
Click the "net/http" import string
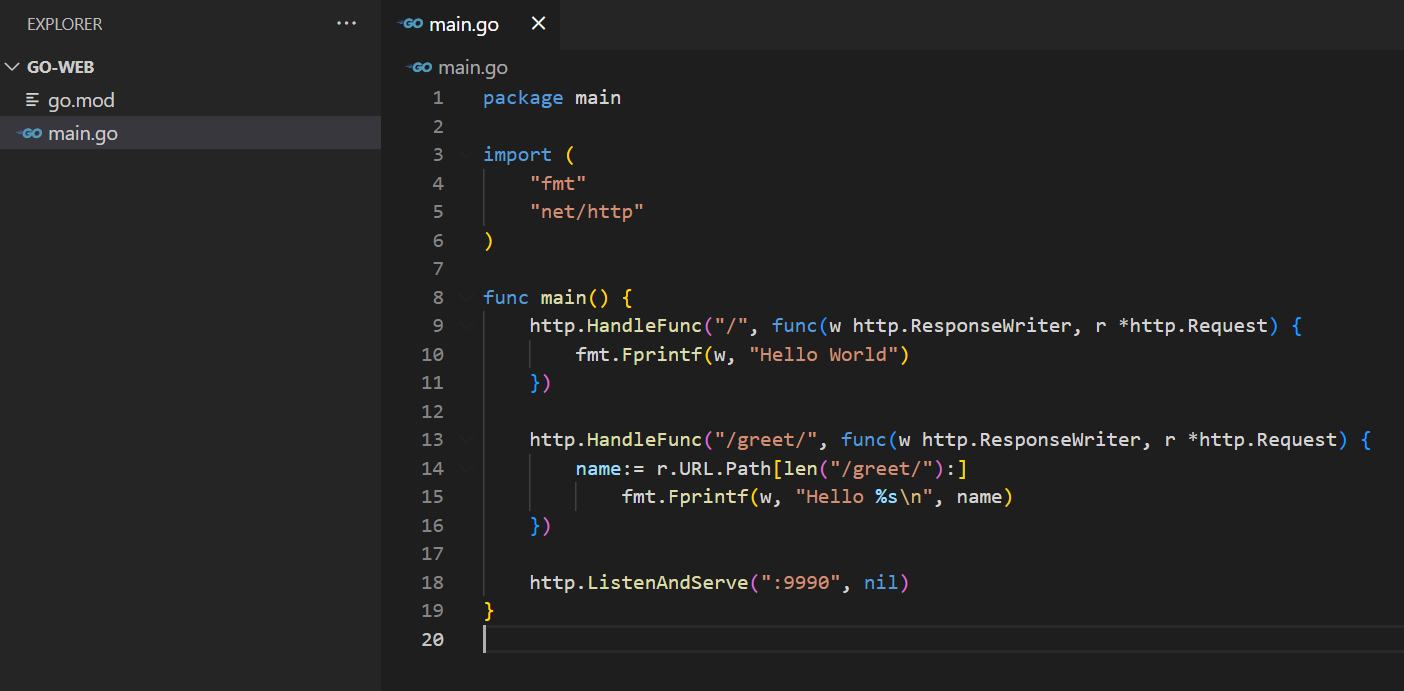[587, 212]
